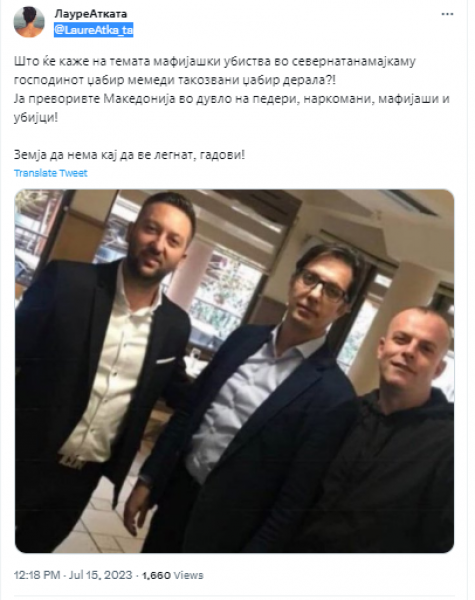The height and width of the screenshot is (600, 475).
Task: Click the Jul 15, 2023 date
Action: click(100, 575)
